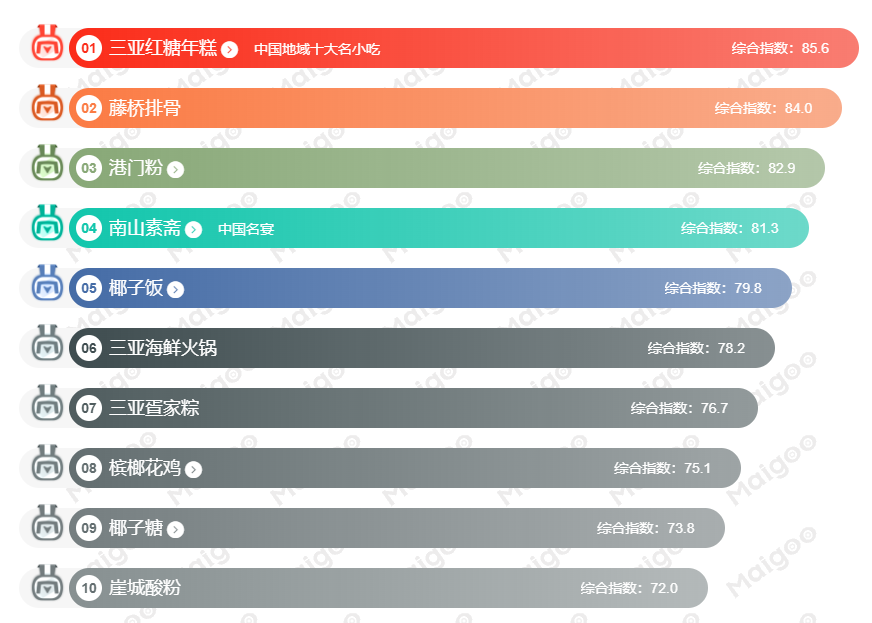This screenshot has width=872, height=623.
Task: Expand the arrow next to 港门粉
Action: click(x=176, y=169)
